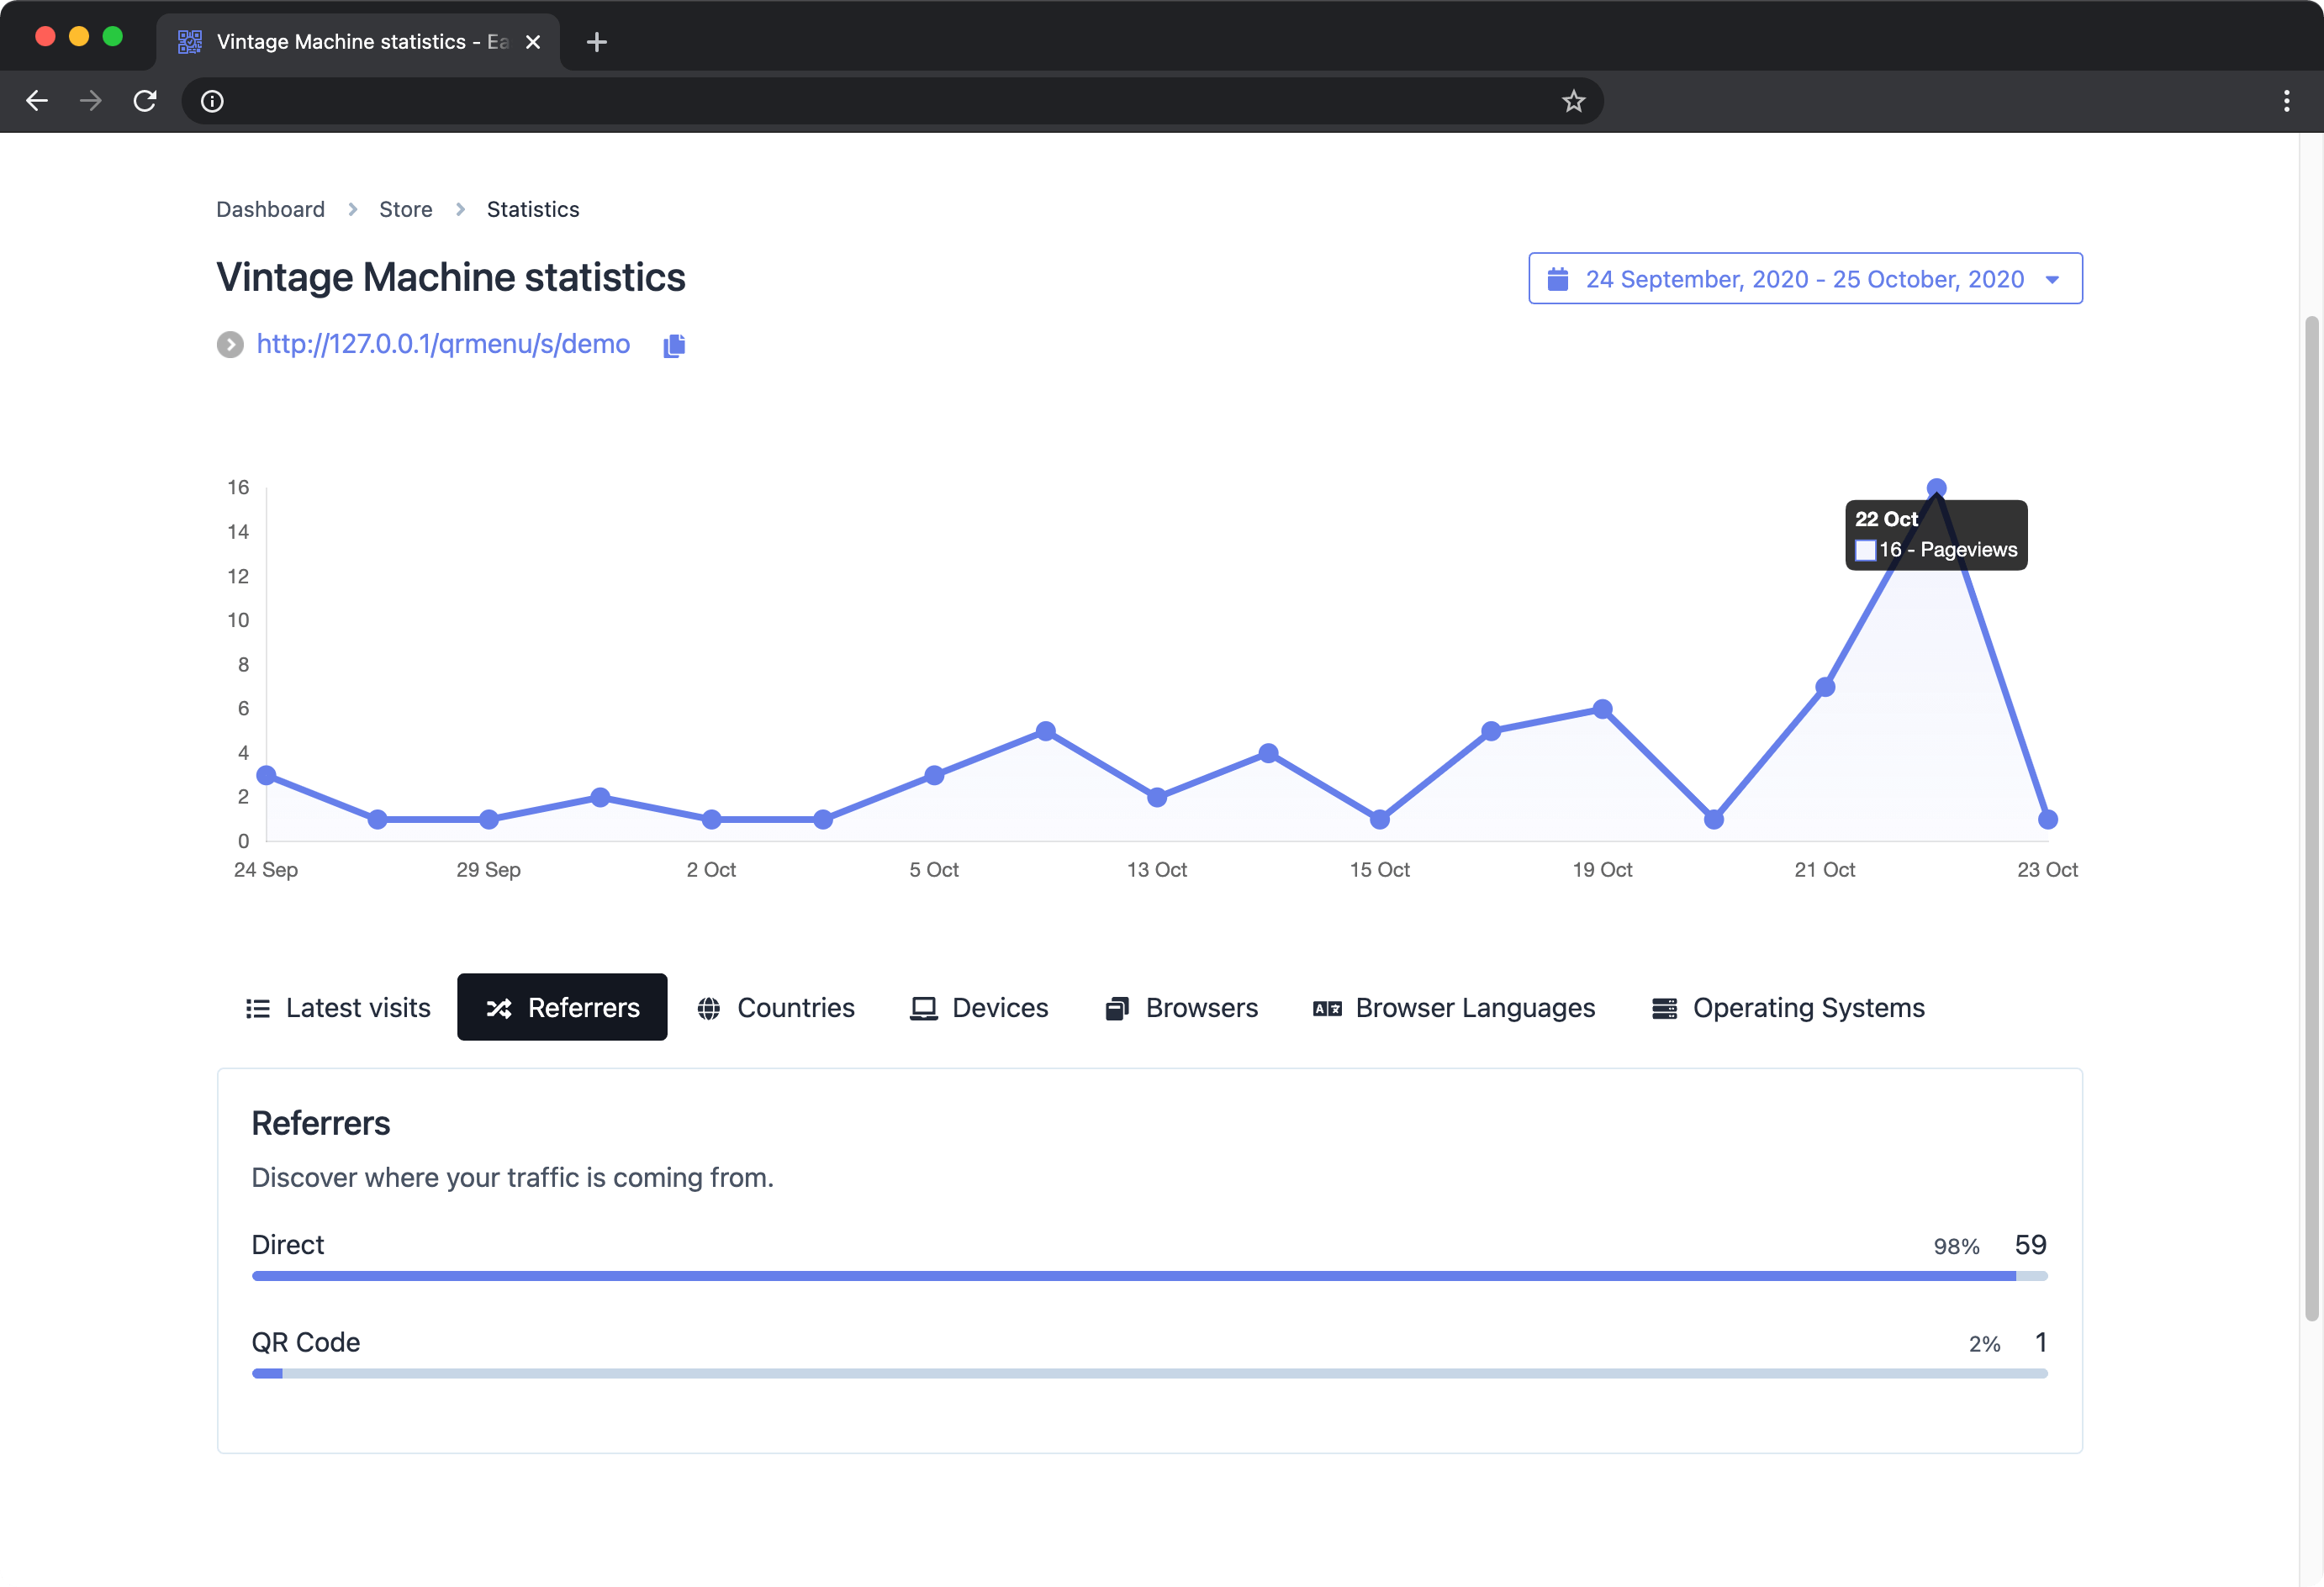Screen dimensions: 2324x1587
Task: Select the Devices tab
Action: [980, 1006]
